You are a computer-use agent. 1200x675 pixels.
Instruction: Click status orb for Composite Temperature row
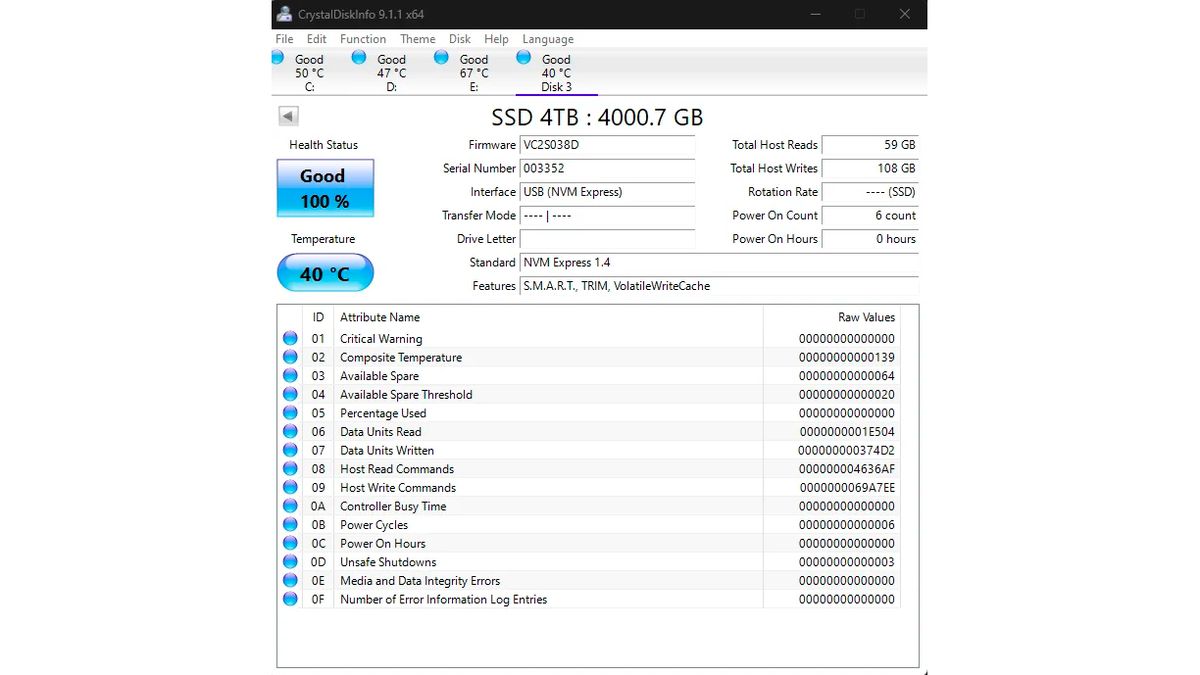pyautogui.click(x=290, y=357)
